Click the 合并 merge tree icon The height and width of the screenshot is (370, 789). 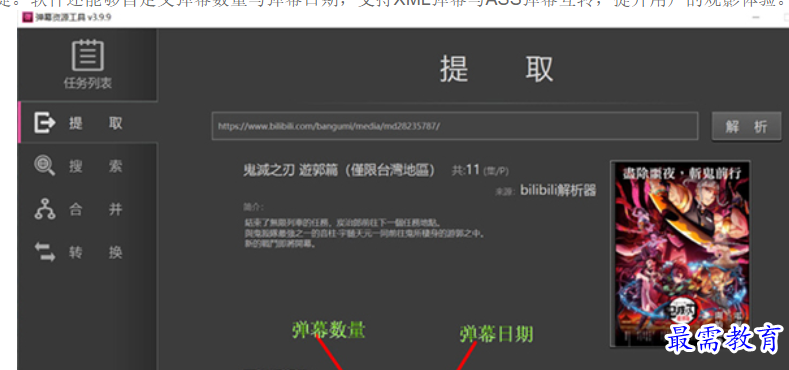coord(45,209)
